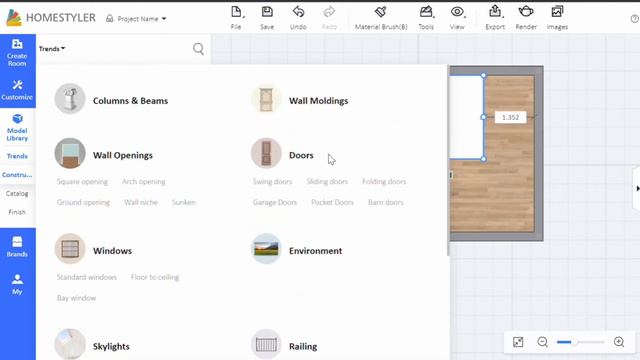Viewport: 640px width, 360px height.
Task: Click the fit-to-screen icon
Action: [518, 342]
